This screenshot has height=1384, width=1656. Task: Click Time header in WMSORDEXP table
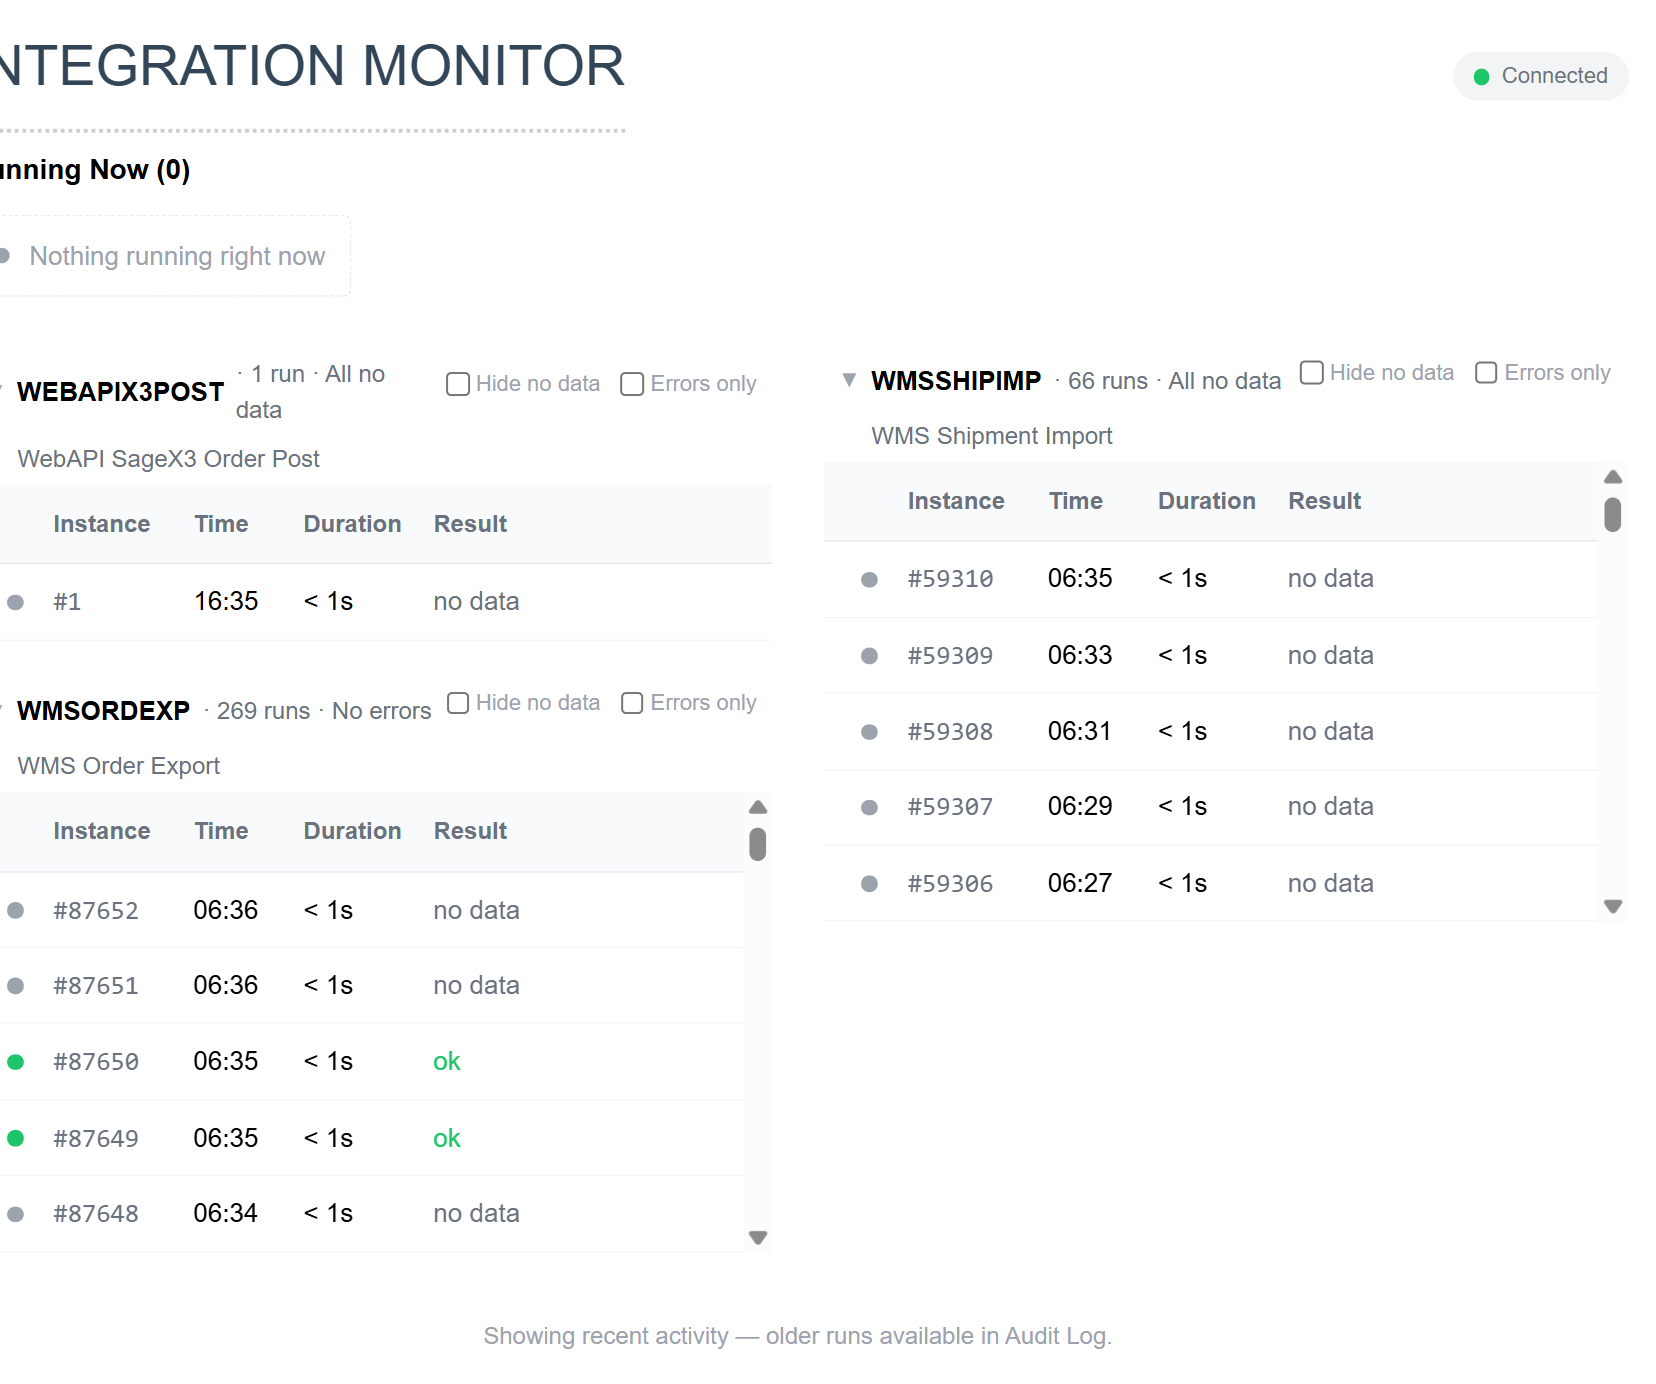pyautogui.click(x=221, y=831)
